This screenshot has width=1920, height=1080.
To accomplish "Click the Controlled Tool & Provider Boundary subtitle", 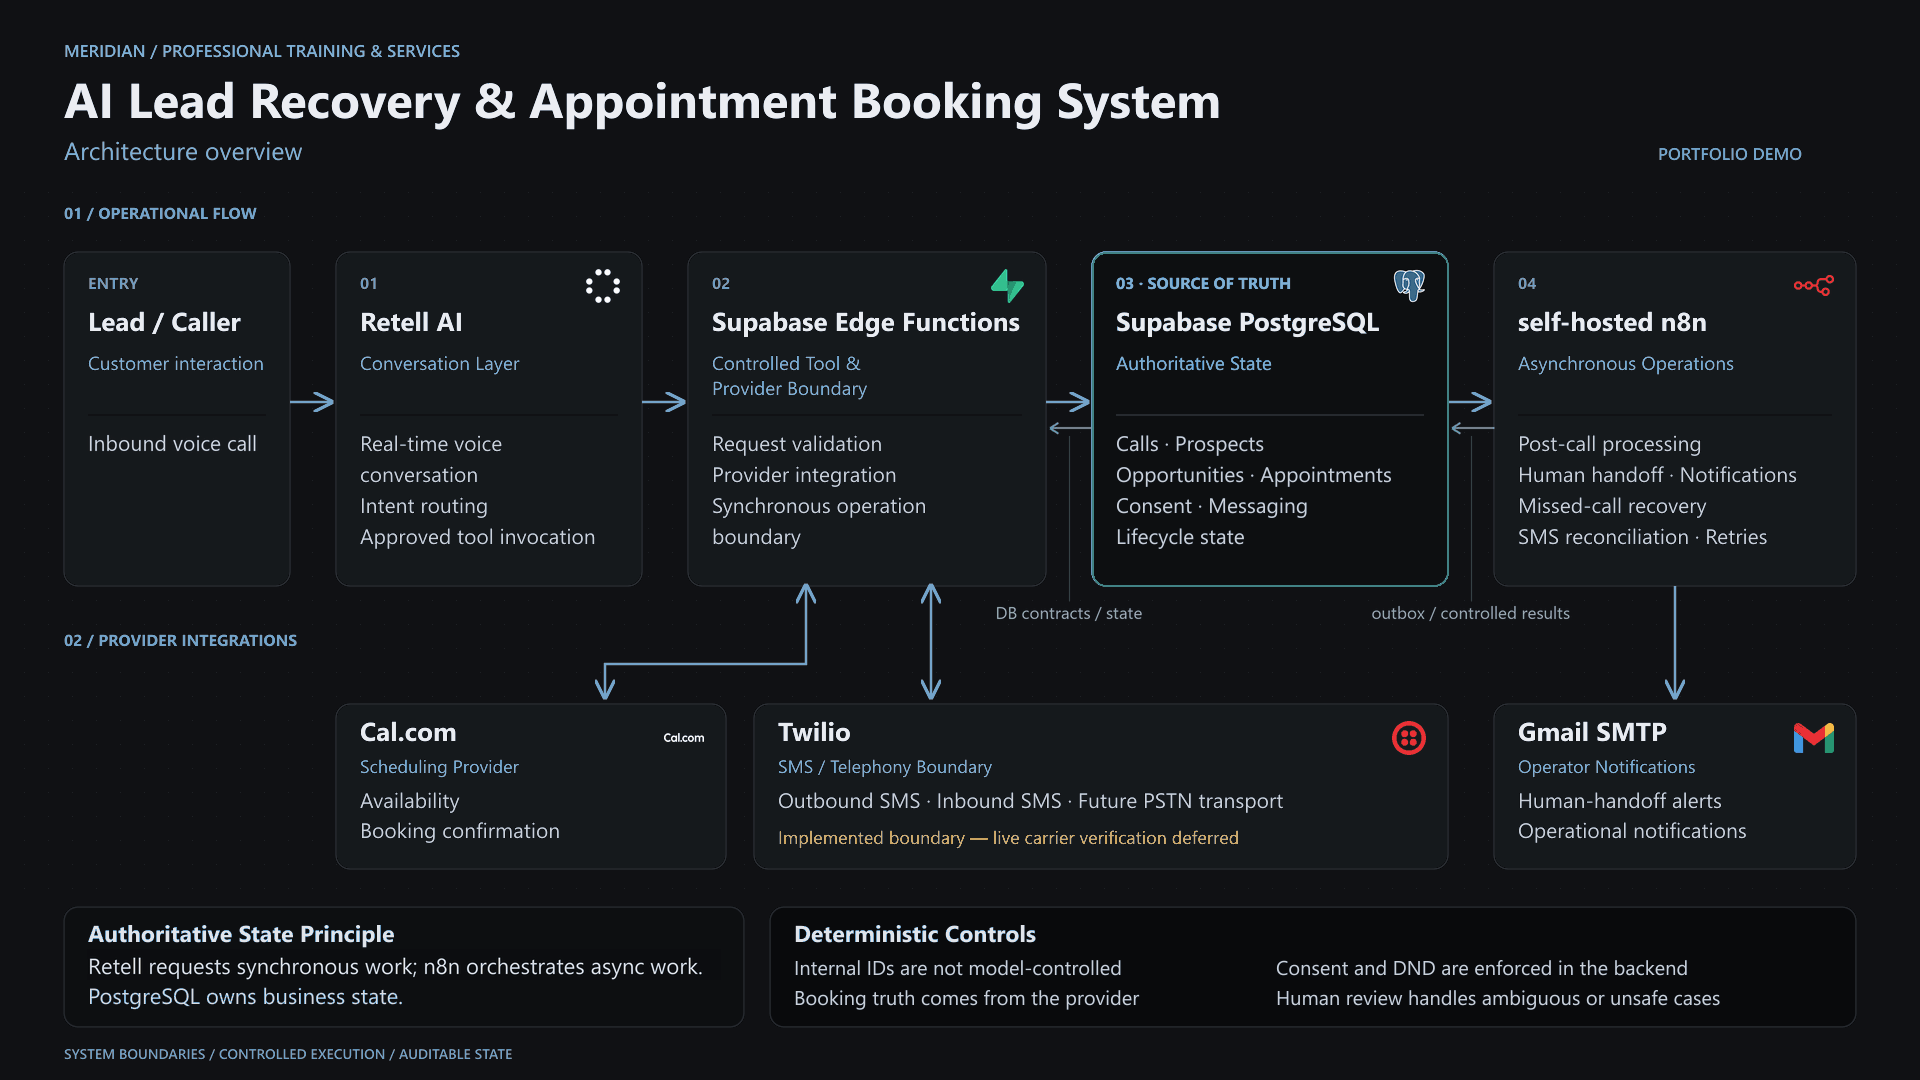I will coord(789,376).
